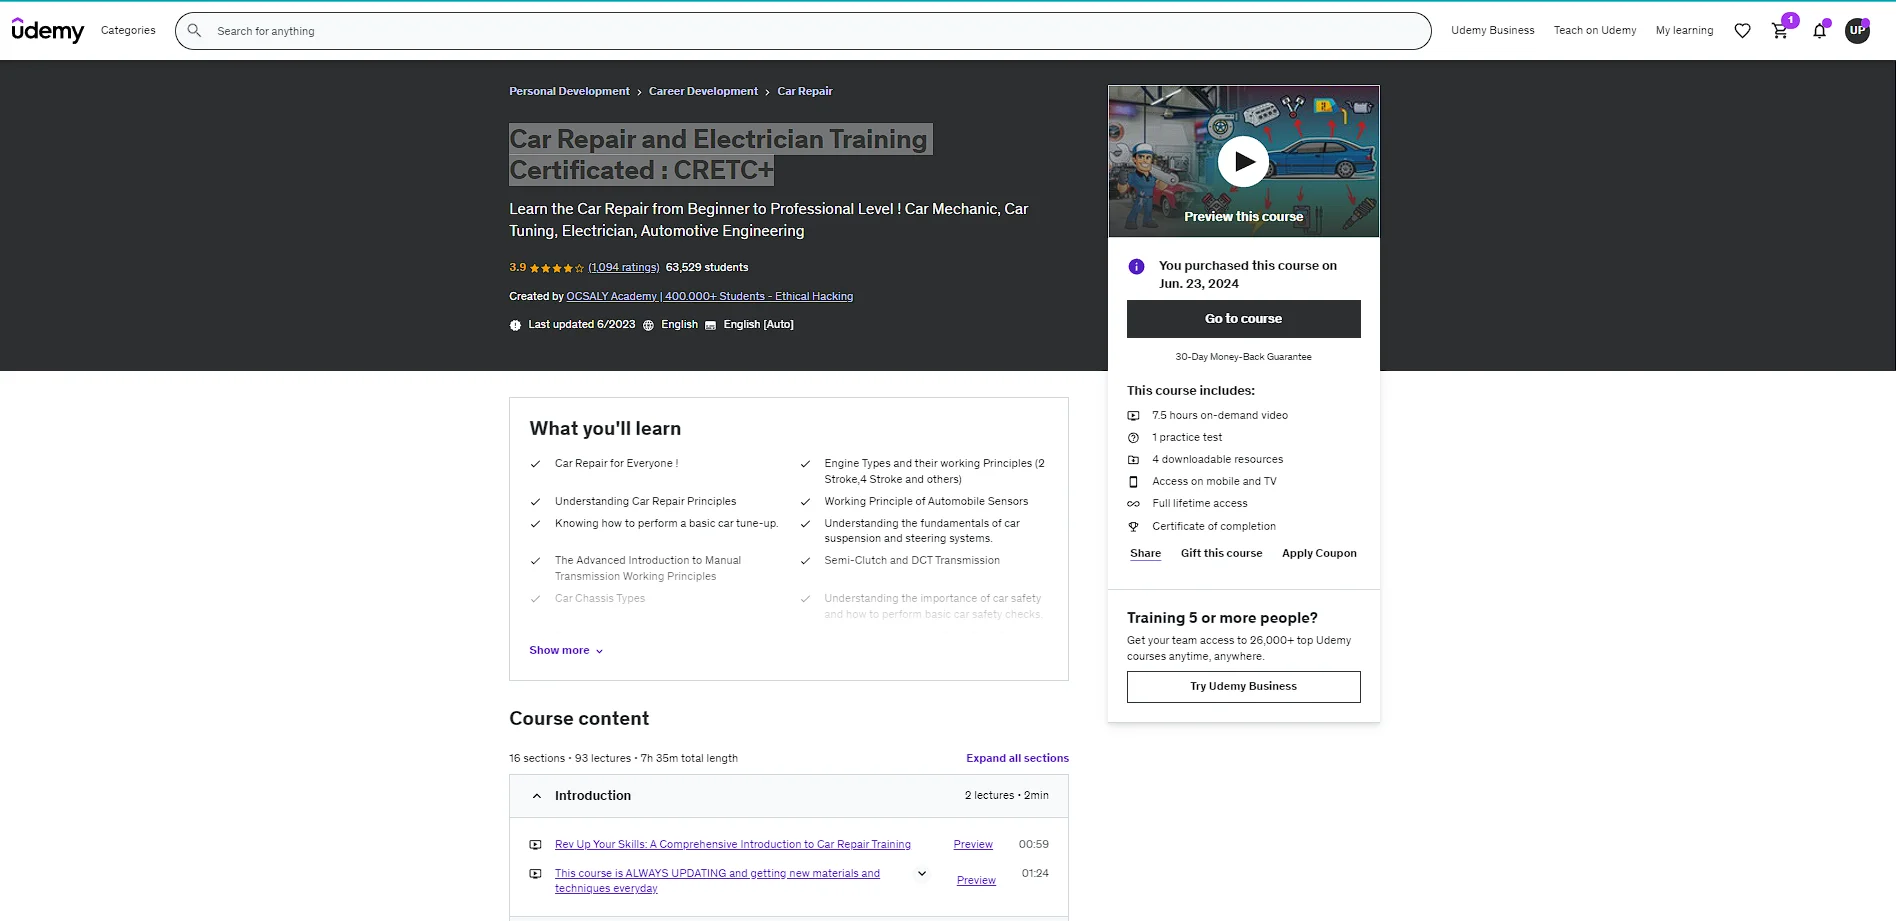Viewport: 1896px width, 921px height.
Task: Click the star rating icons
Action: pos(557,268)
